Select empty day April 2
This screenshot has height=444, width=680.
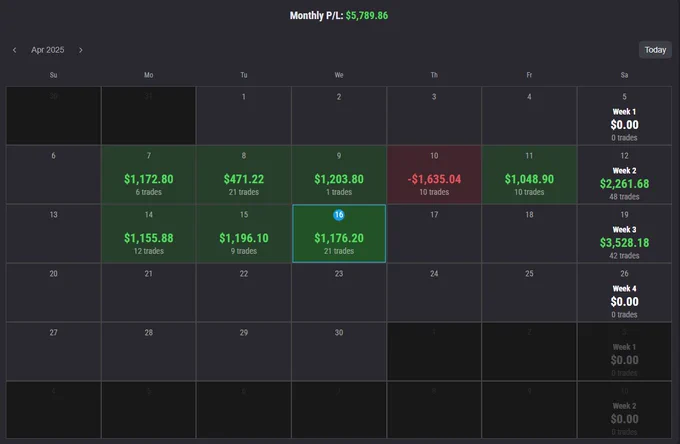click(339, 115)
